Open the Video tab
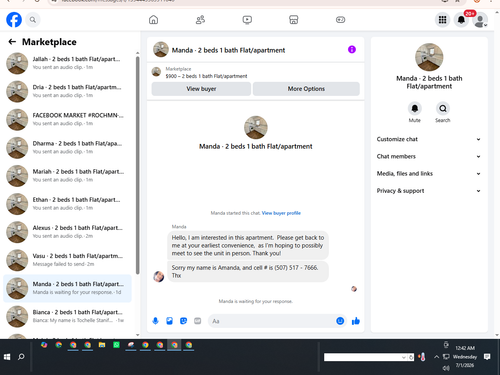Screen dimensions: 500x375 click(x=247, y=20)
